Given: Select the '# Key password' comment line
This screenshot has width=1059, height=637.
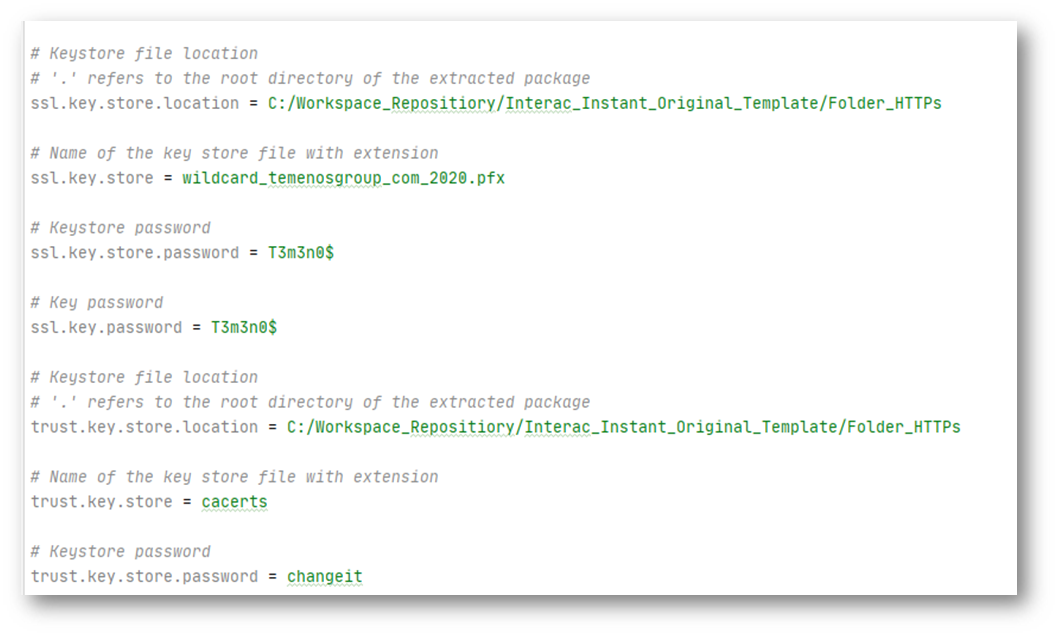Looking at the screenshot, I should 97,303.
